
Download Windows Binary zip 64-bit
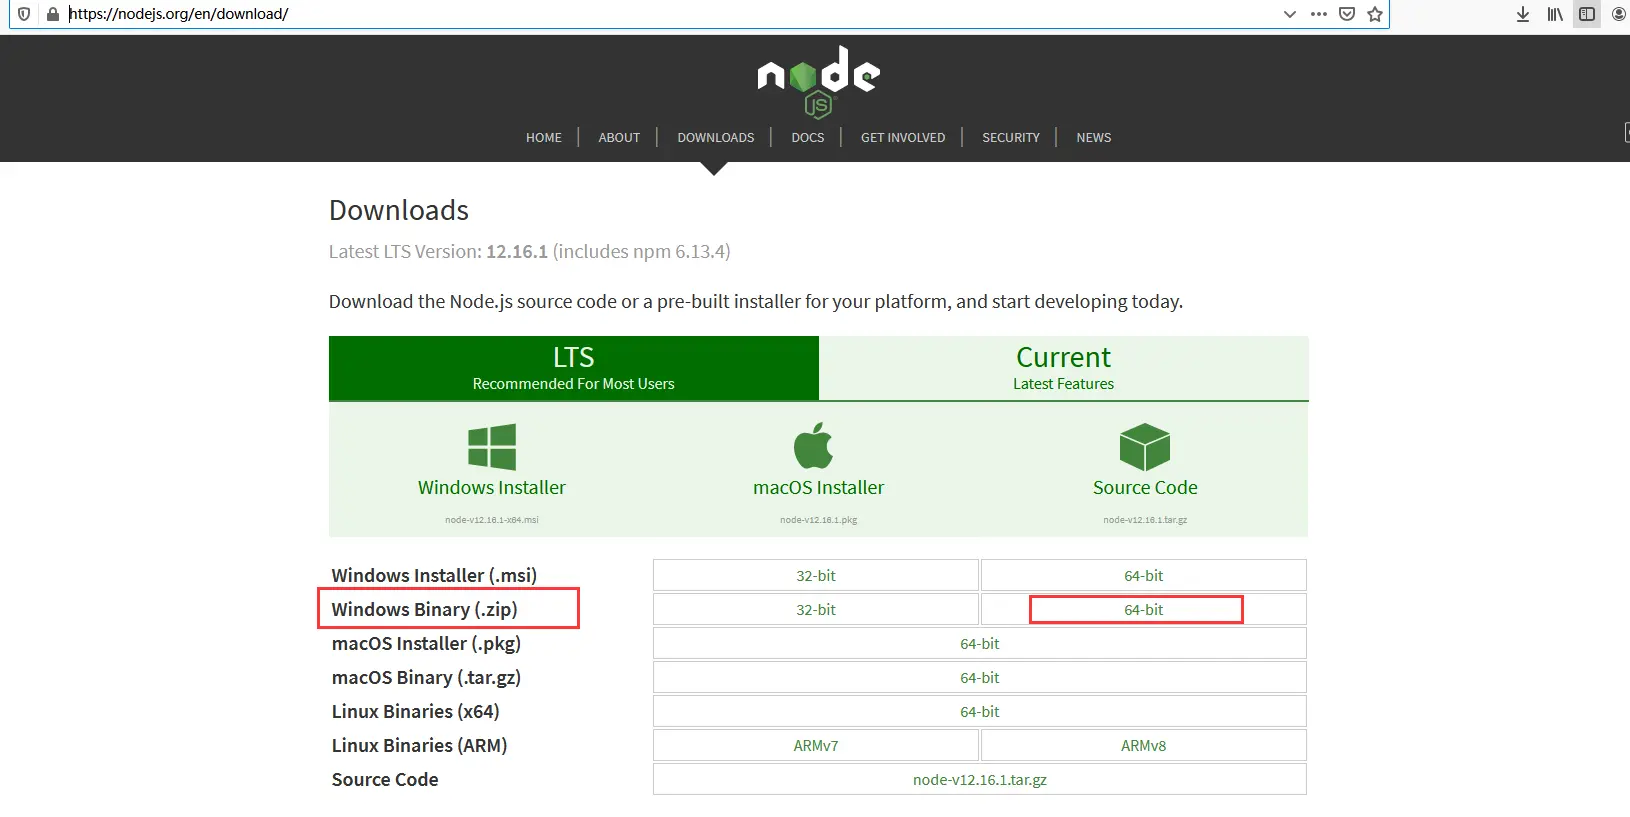pyautogui.click(x=1144, y=609)
